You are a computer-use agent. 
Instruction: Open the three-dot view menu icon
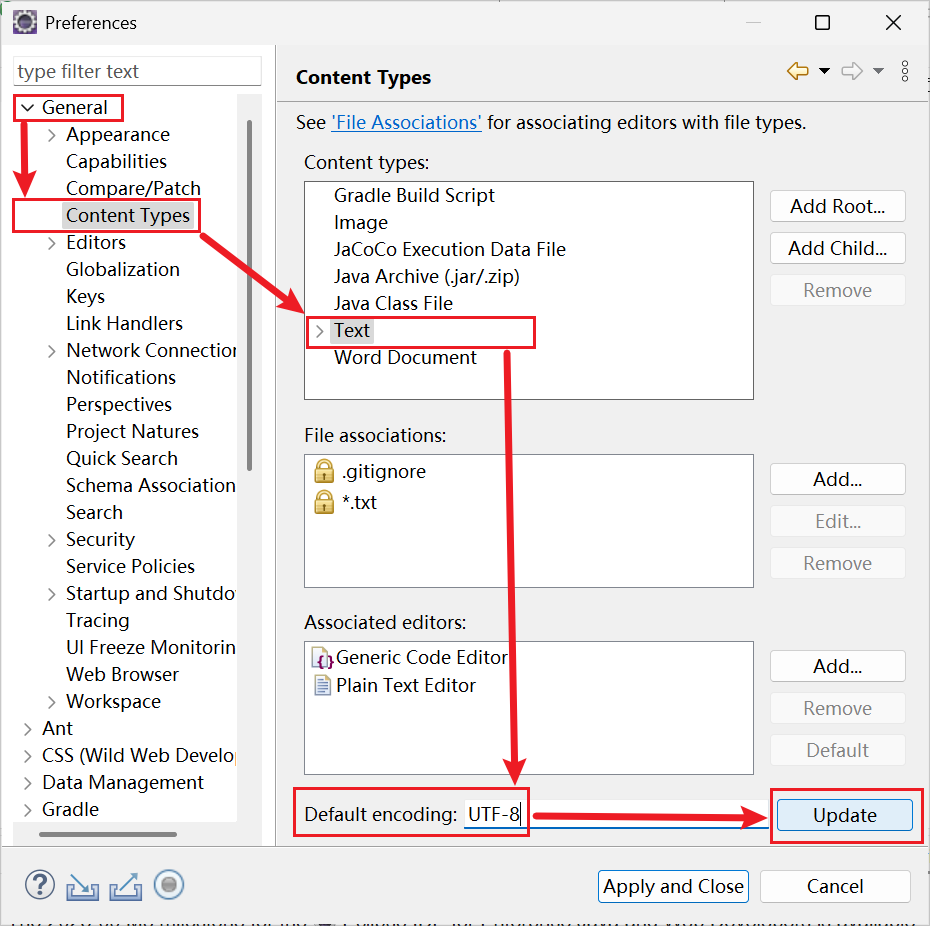[904, 71]
